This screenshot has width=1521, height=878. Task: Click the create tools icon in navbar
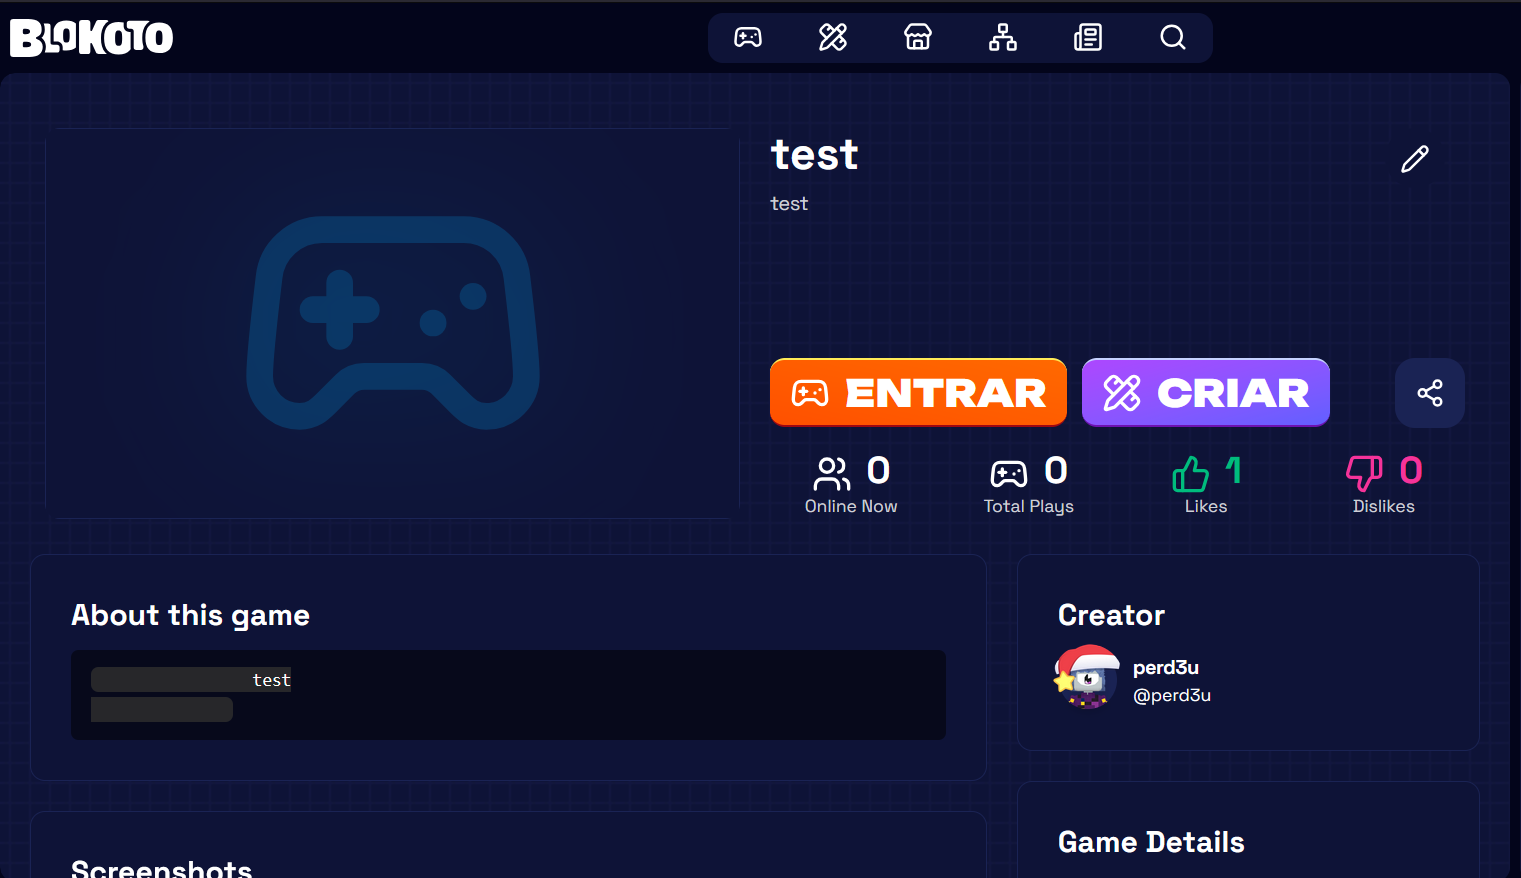[x=832, y=38]
